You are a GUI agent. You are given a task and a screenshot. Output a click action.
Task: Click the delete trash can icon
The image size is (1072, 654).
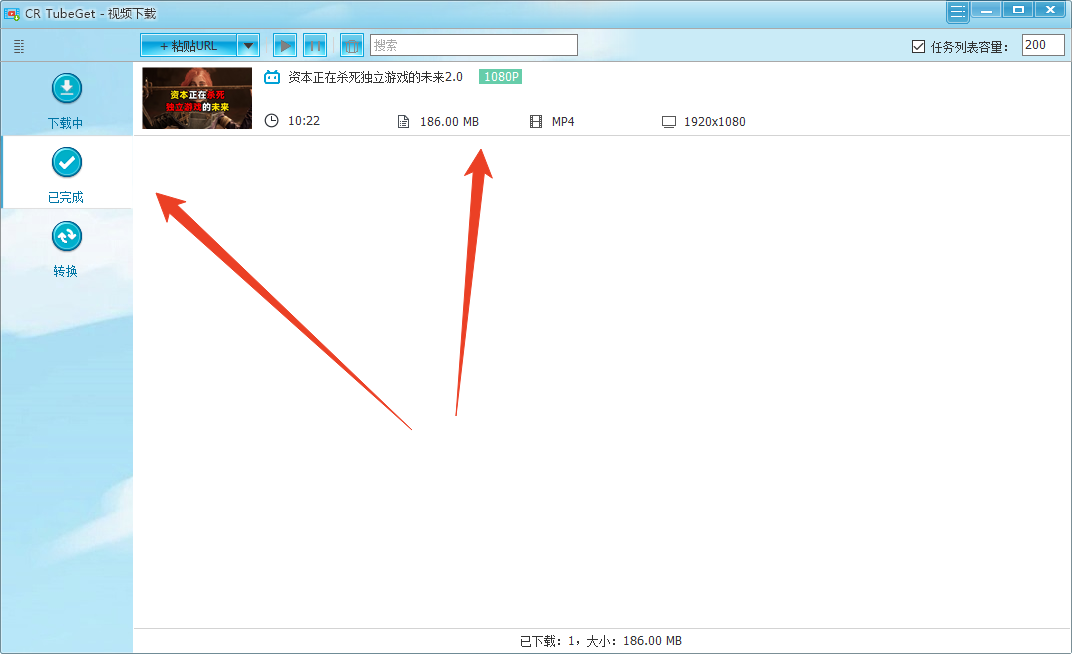pyautogui.click(x=351, y=46)
